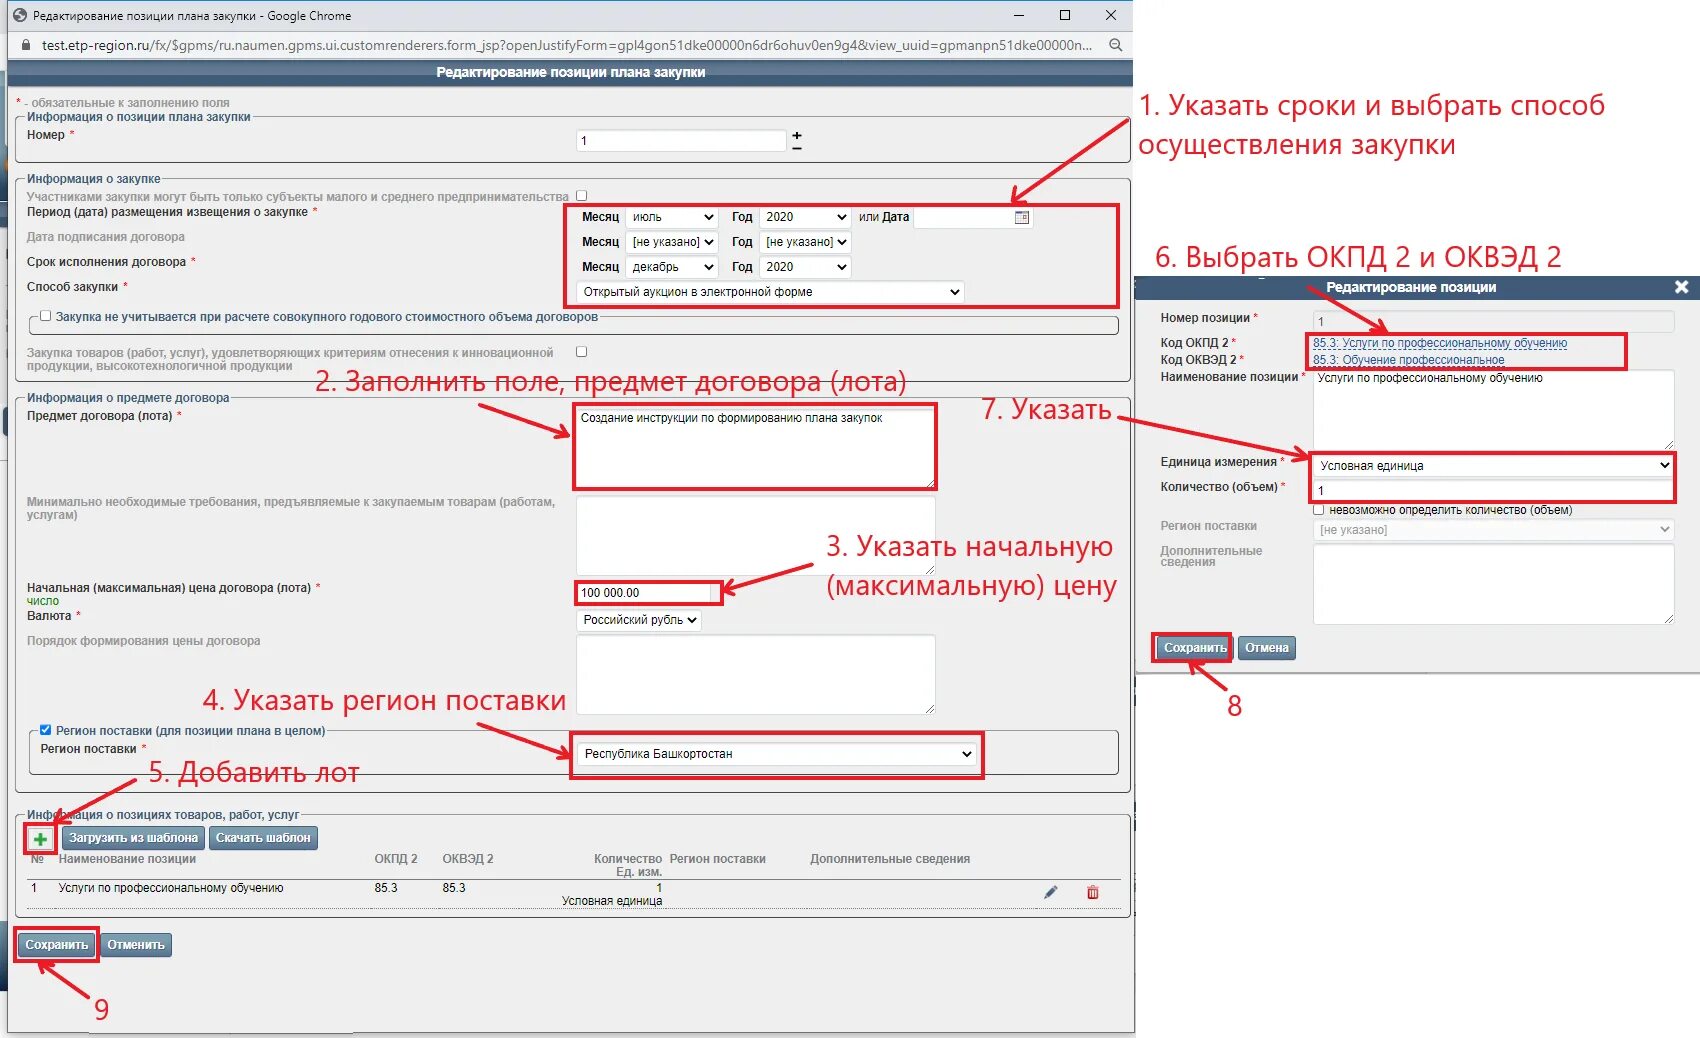
Task: Open contract signing month dropdown
Action: (x=672, y=242)
